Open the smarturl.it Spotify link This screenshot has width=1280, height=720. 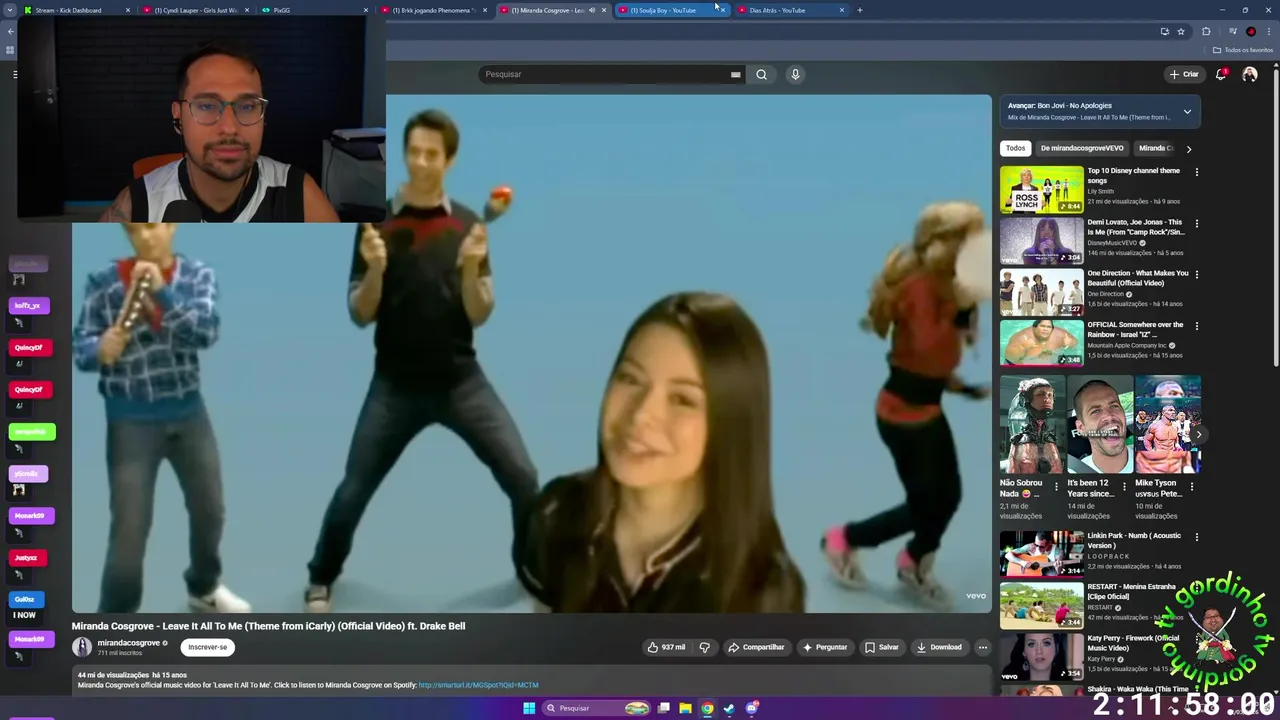[478, 685]
